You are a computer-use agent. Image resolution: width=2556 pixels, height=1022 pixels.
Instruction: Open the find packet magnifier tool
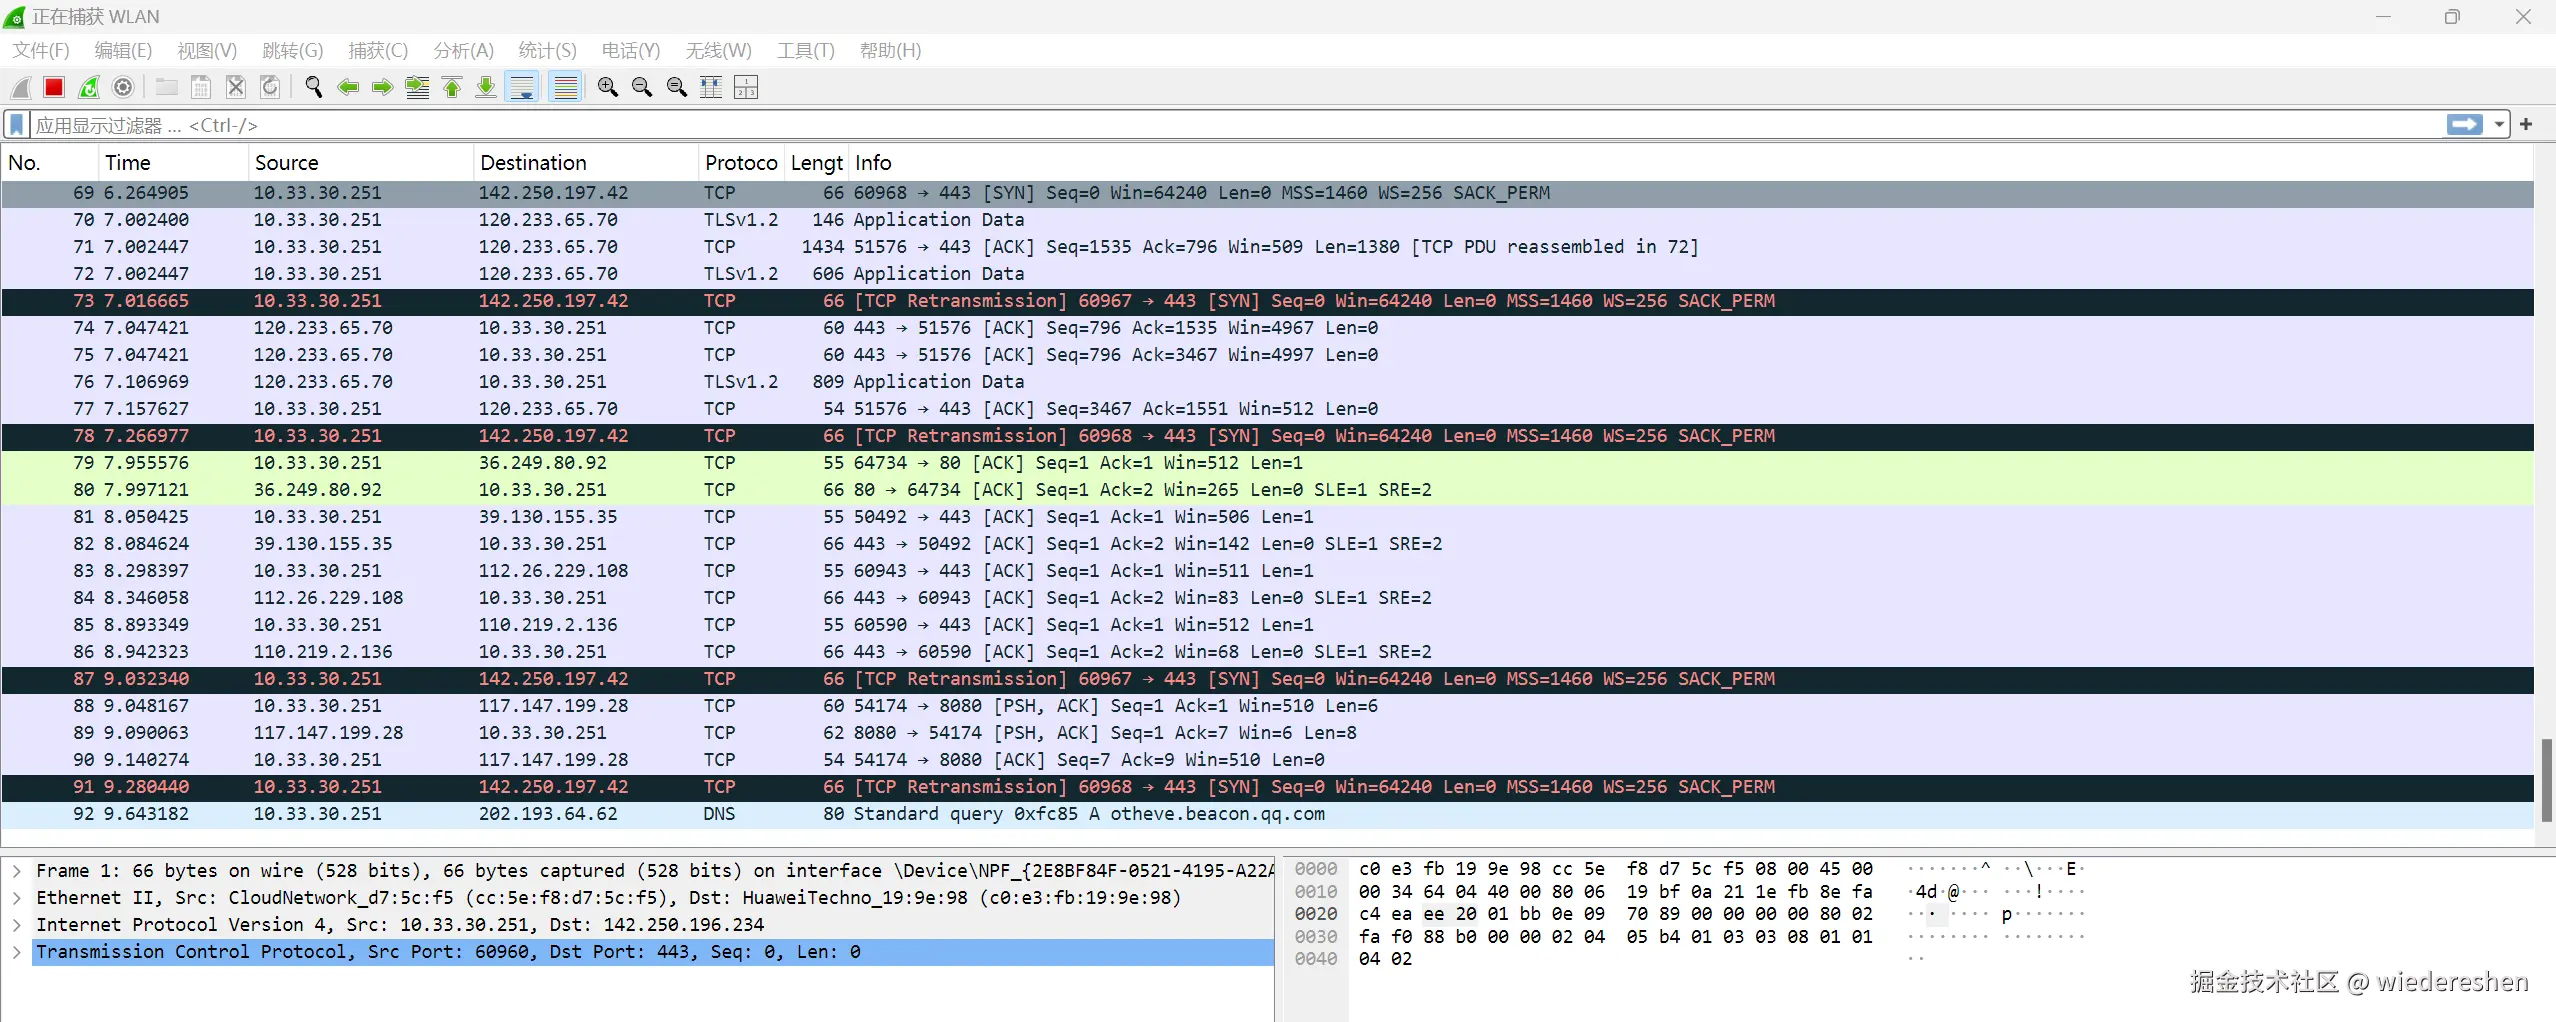point(314,88)
